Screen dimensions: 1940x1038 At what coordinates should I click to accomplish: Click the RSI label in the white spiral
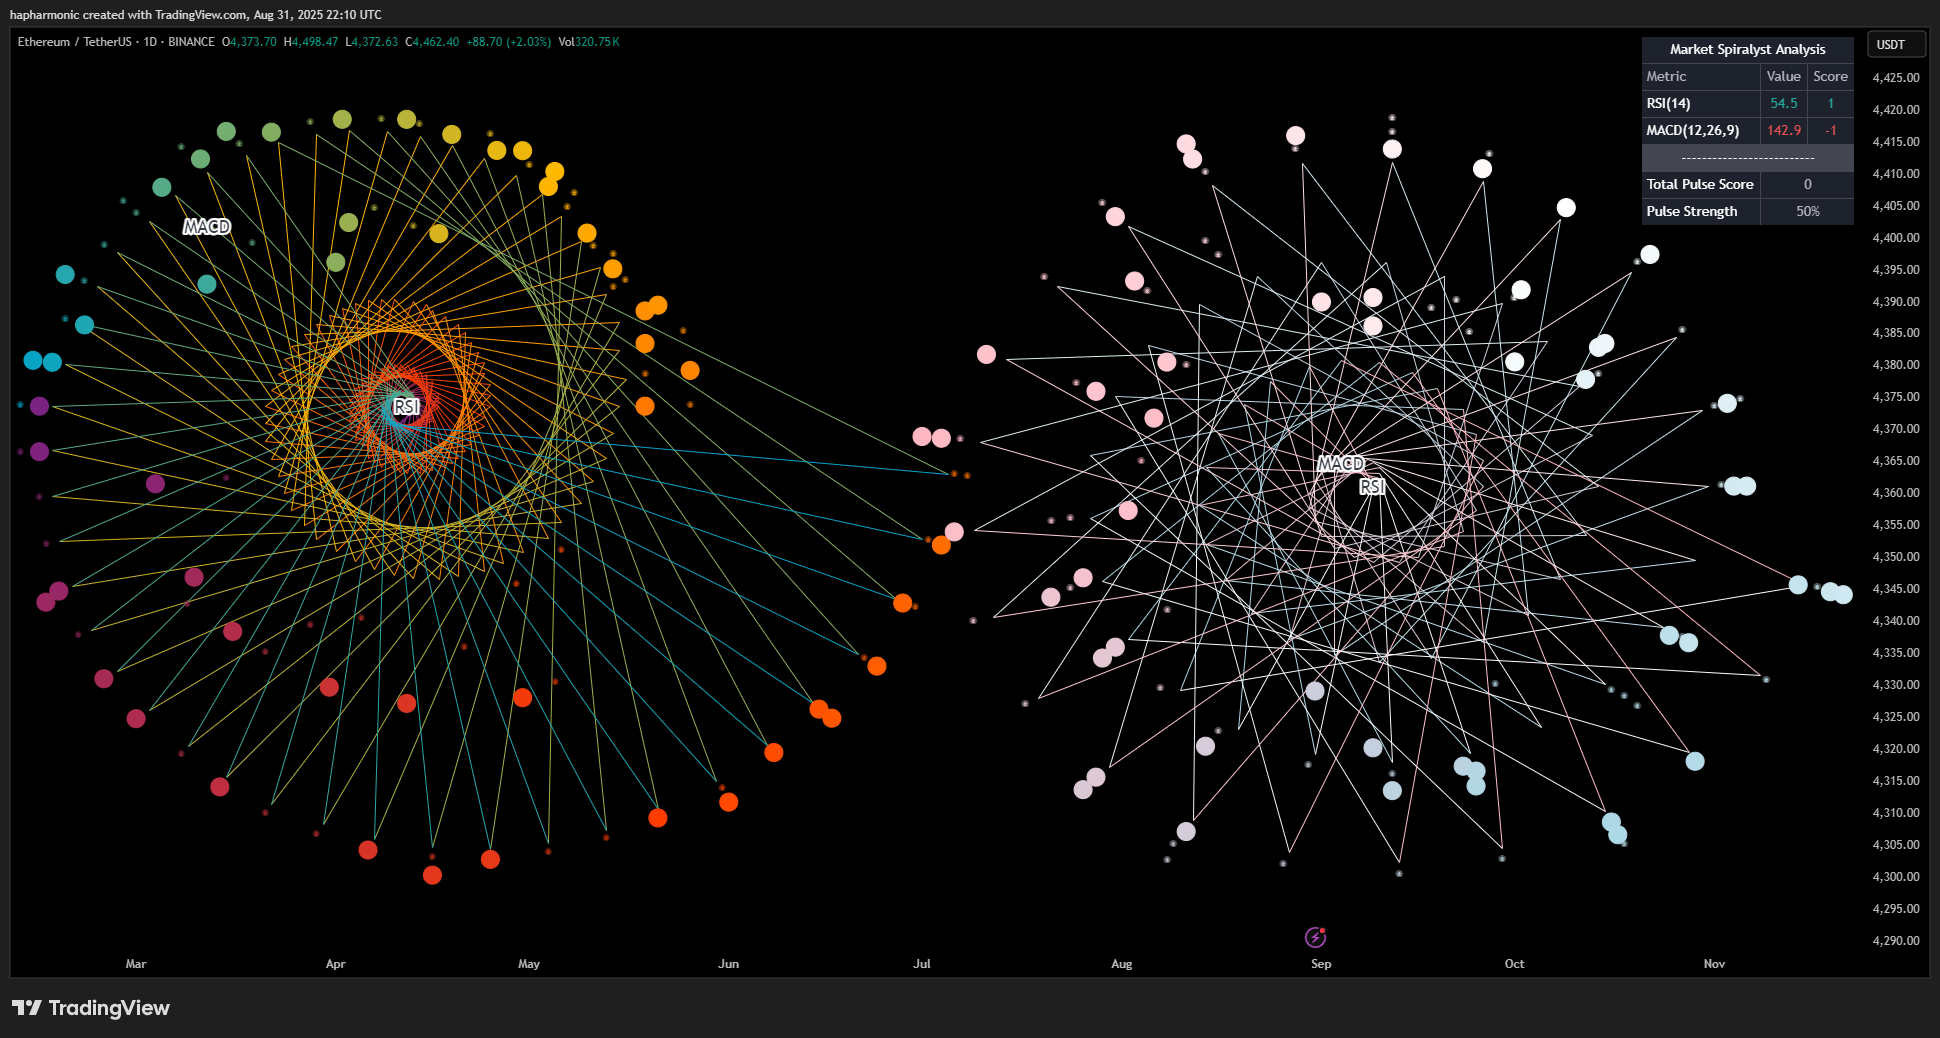point(1372,486)
